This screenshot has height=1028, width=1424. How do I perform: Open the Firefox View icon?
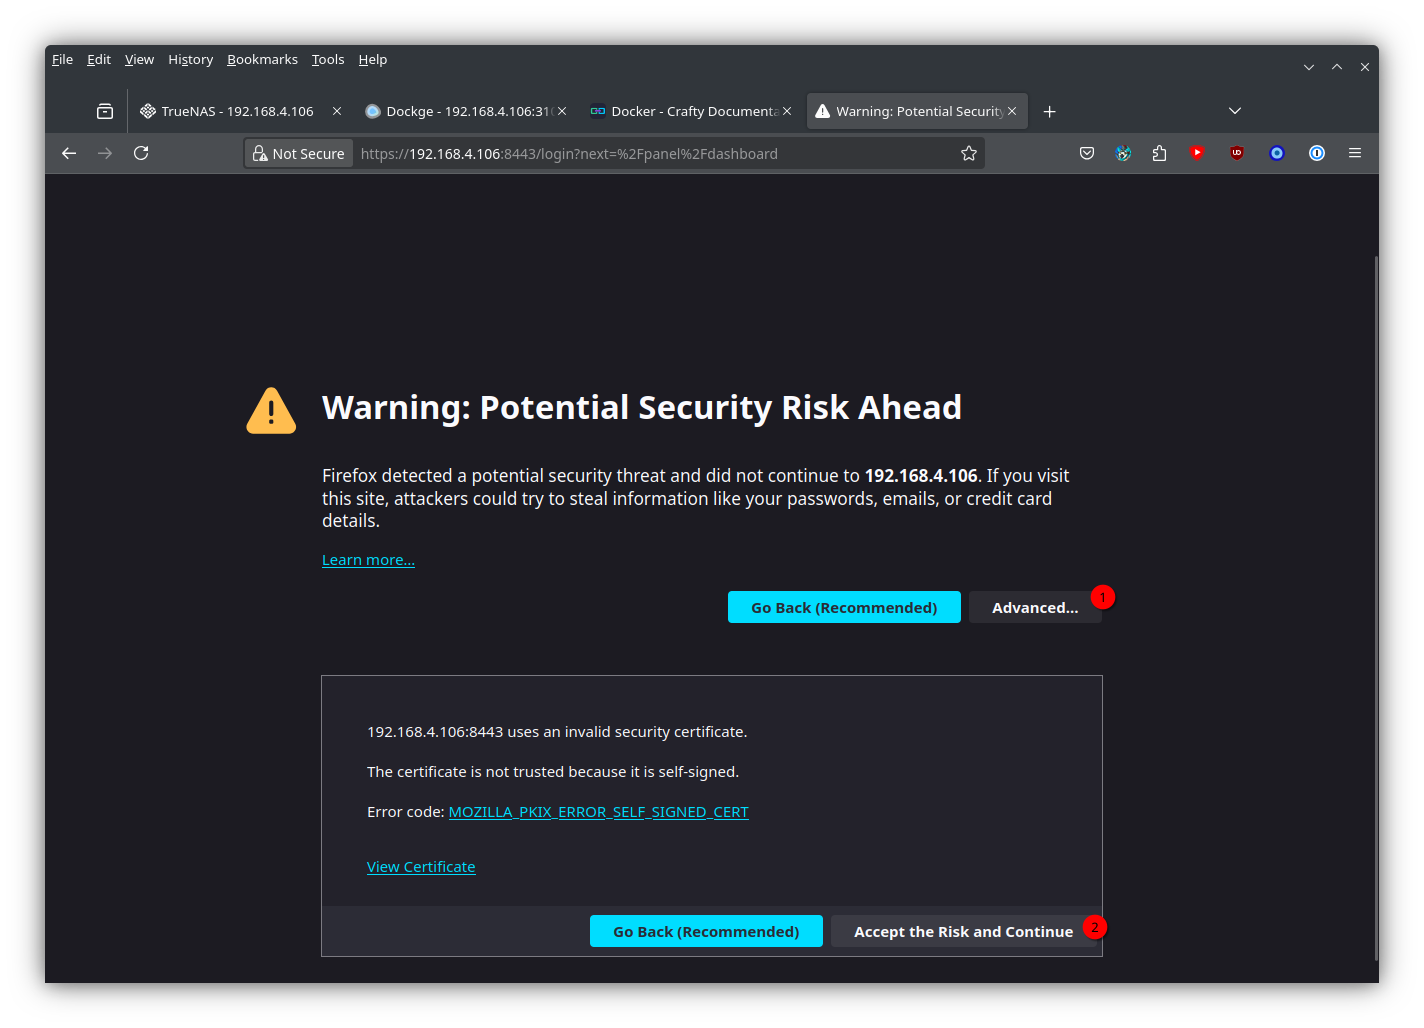point(105,111)
